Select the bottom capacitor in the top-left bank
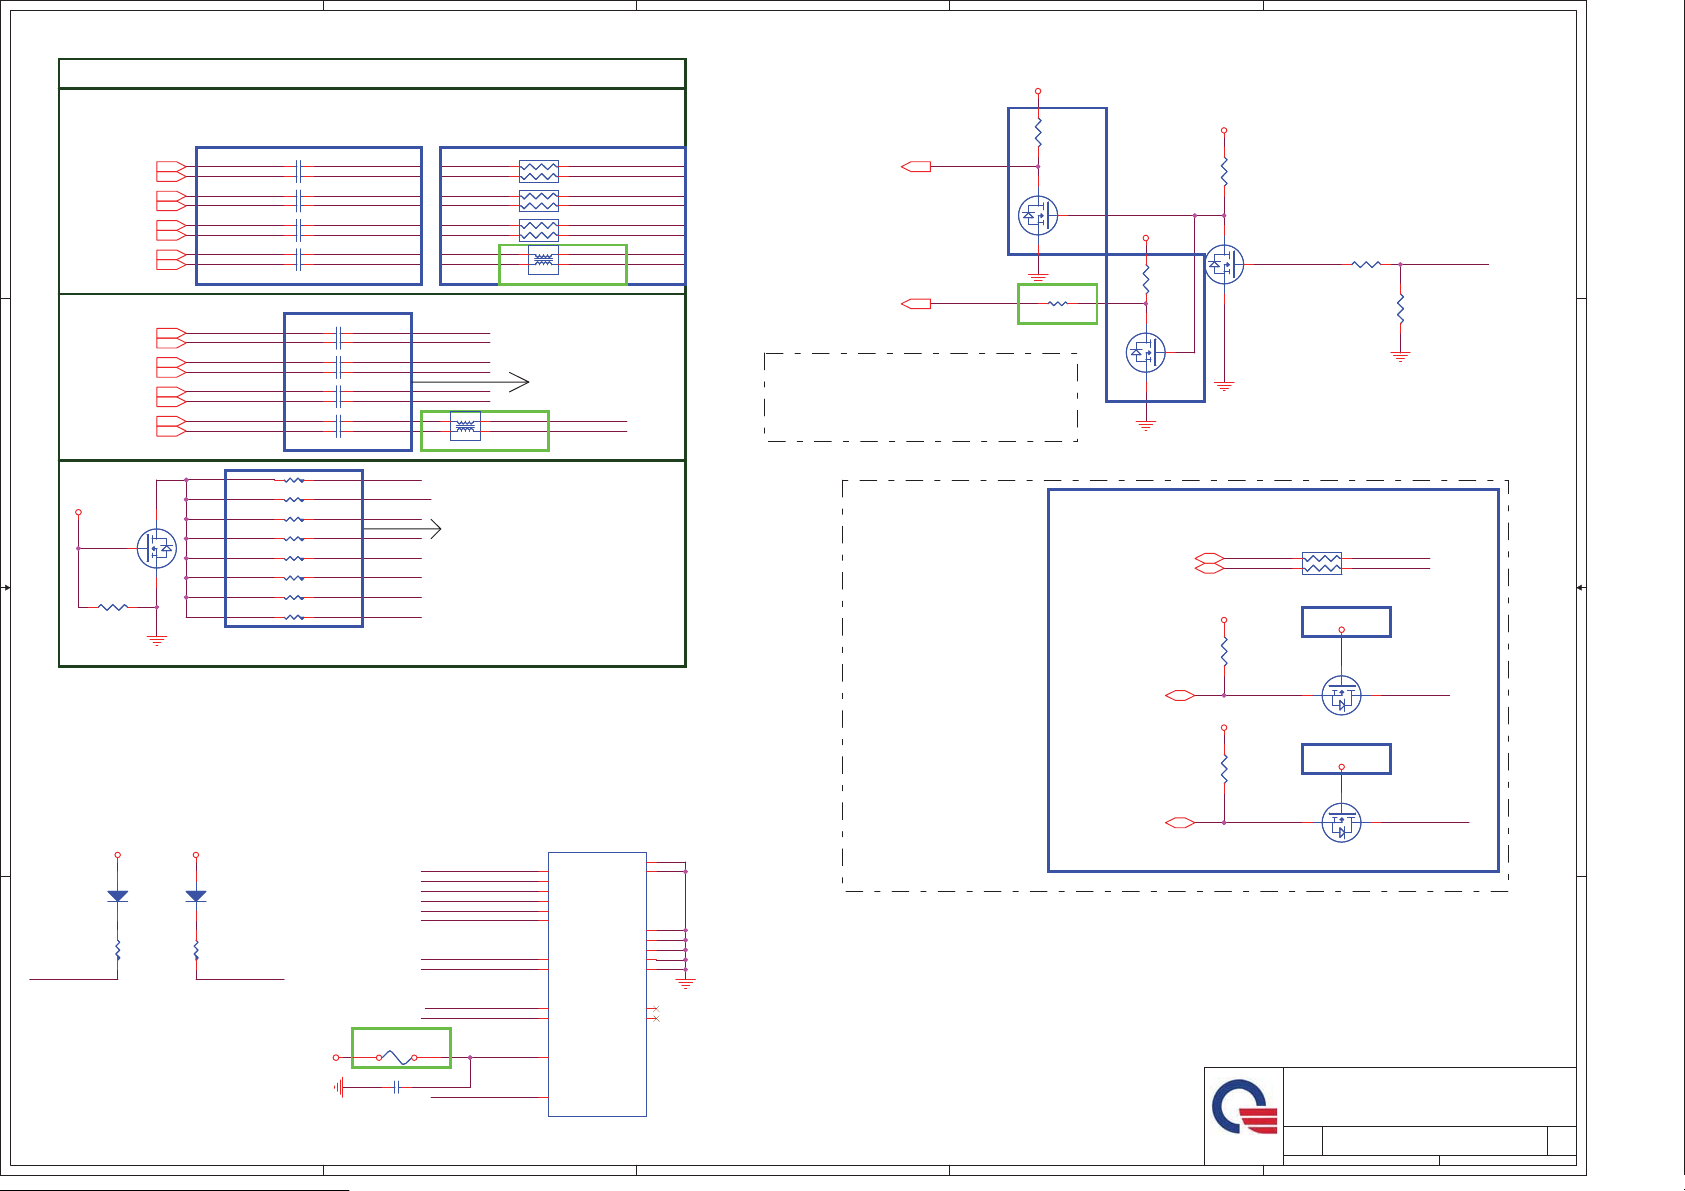Screen dimensions: 1685x1191 tap(299, 260)
